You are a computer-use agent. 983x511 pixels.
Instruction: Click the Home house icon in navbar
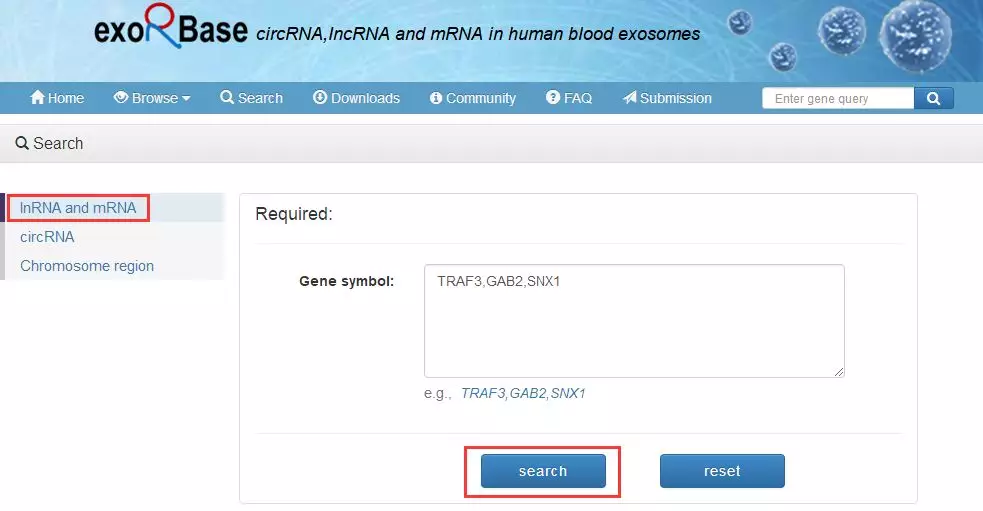point(38,98)
